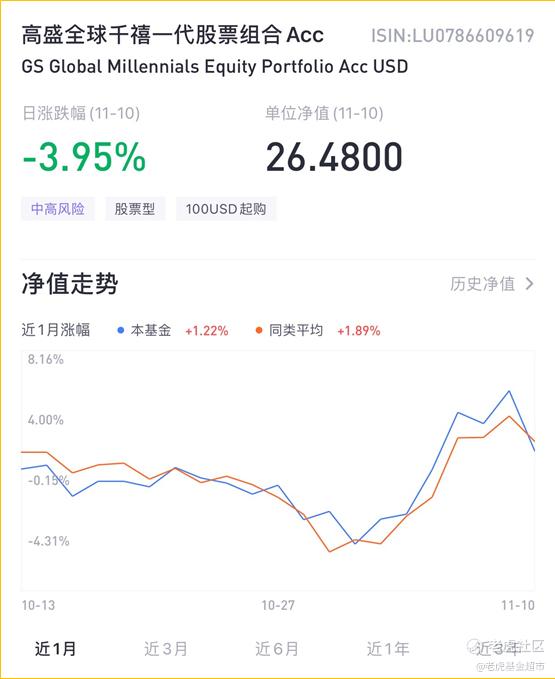Click the blue 本基金 legend dot
This screenshot has width=555, height=679.
pyautogui.click(x=121, y=330)
